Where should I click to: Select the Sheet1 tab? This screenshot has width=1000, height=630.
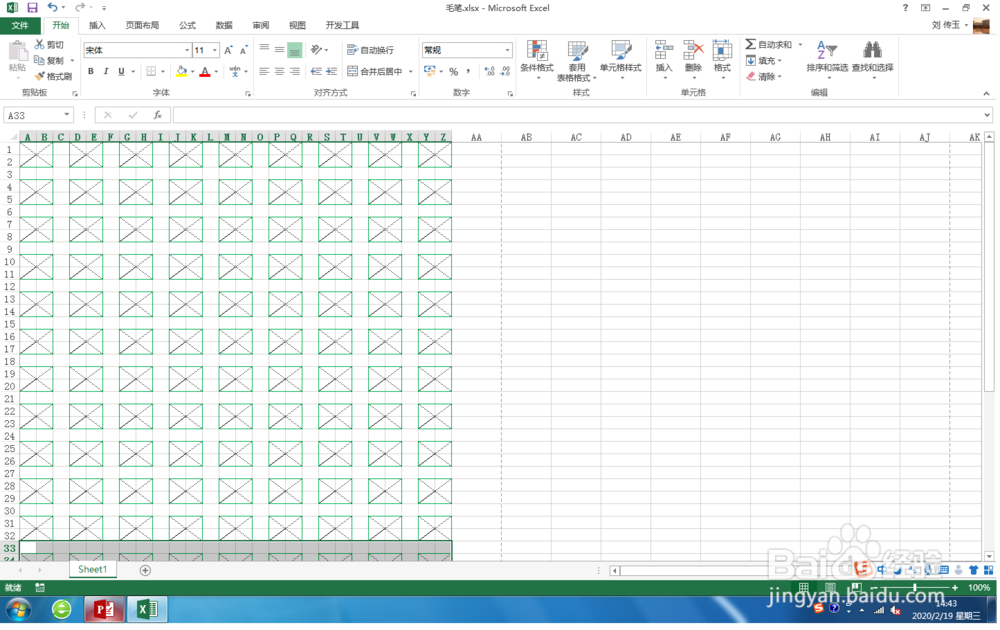pyautogui.click(x=92, y=569)
